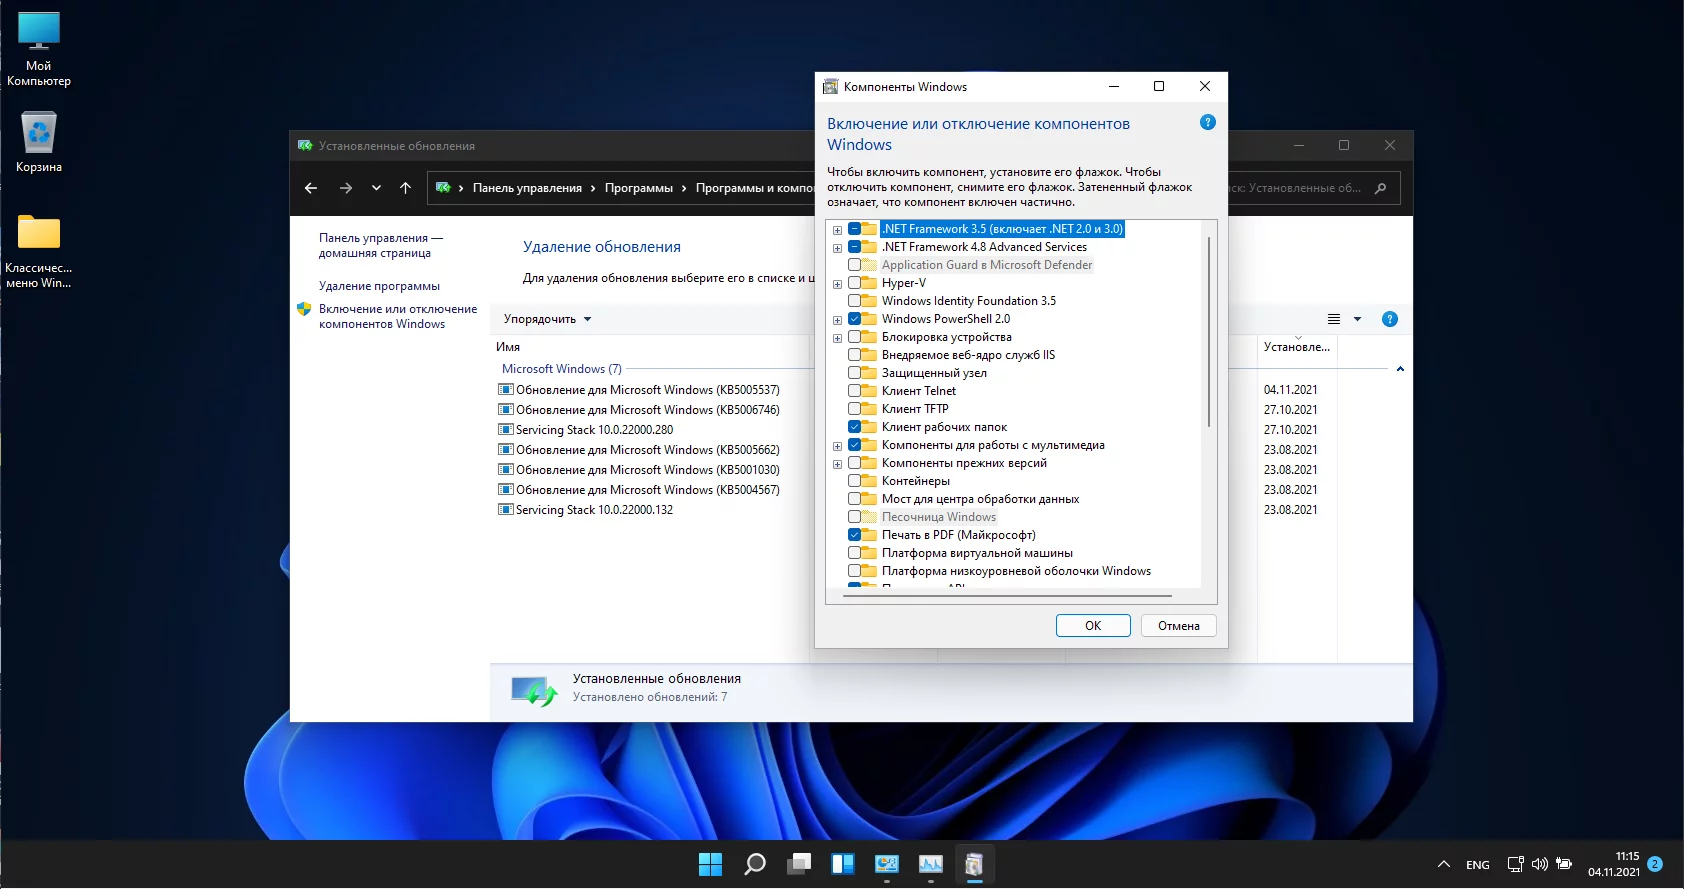The height and width of the screenshot is (889, 1684).
Task: Enable the Hyper-V checkbox
Action: (x=855, y=283)
